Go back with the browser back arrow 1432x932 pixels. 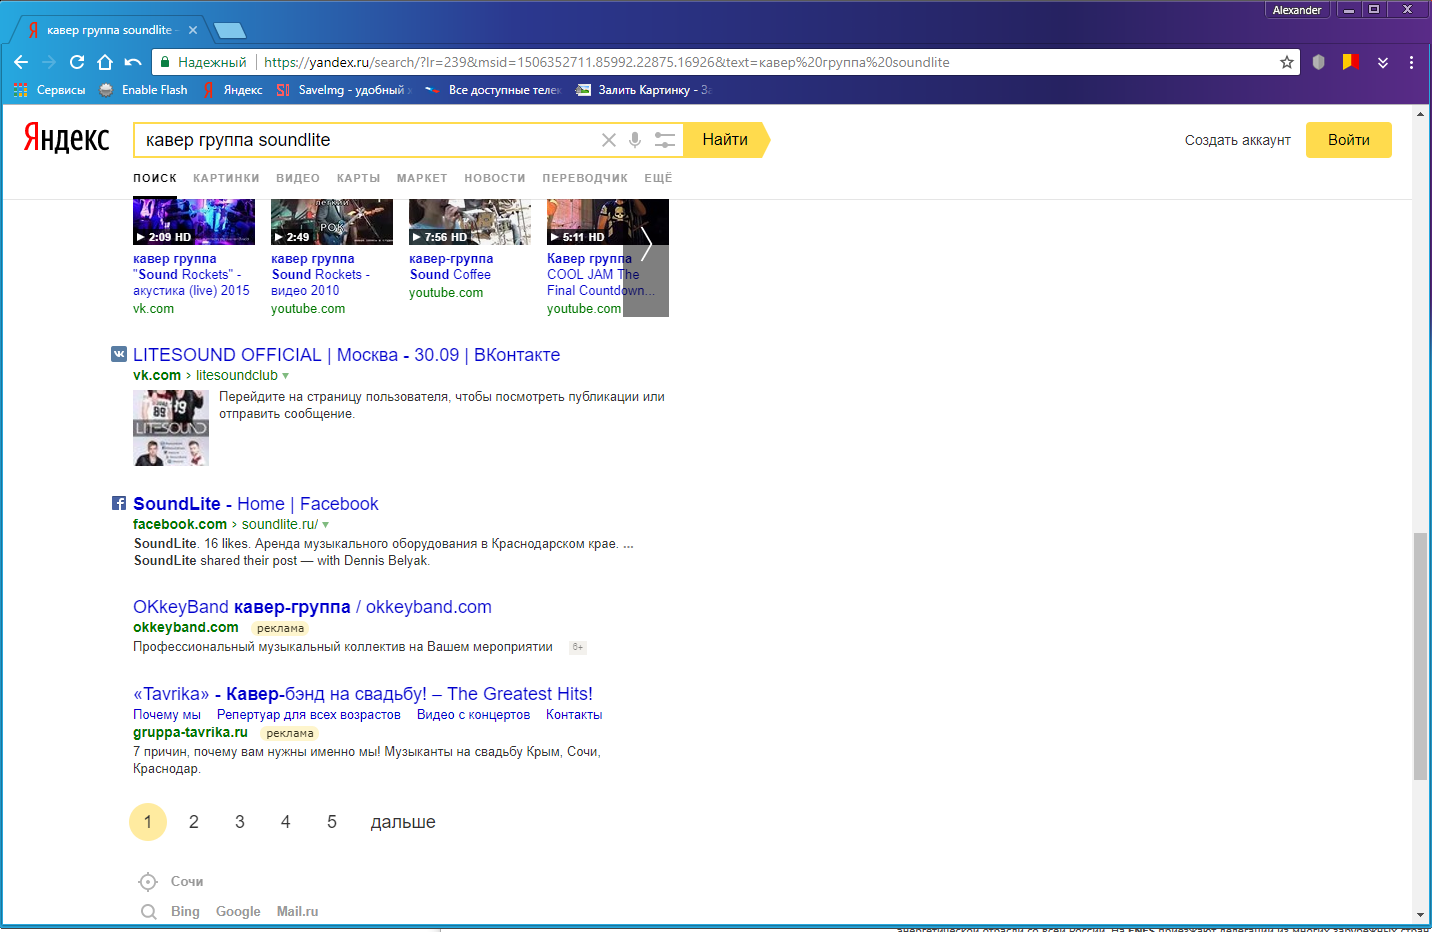click(x=21, y=62)
